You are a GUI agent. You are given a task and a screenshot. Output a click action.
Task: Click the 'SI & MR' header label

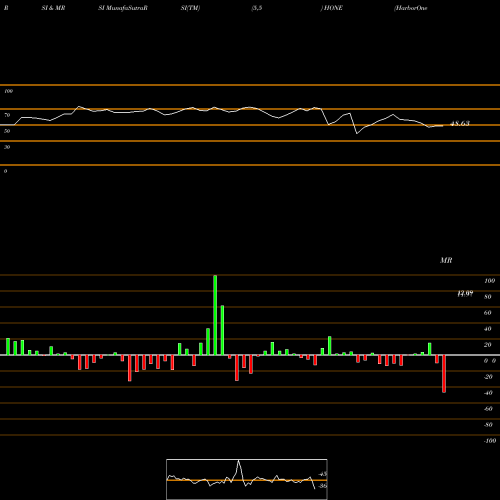(53, 8)
